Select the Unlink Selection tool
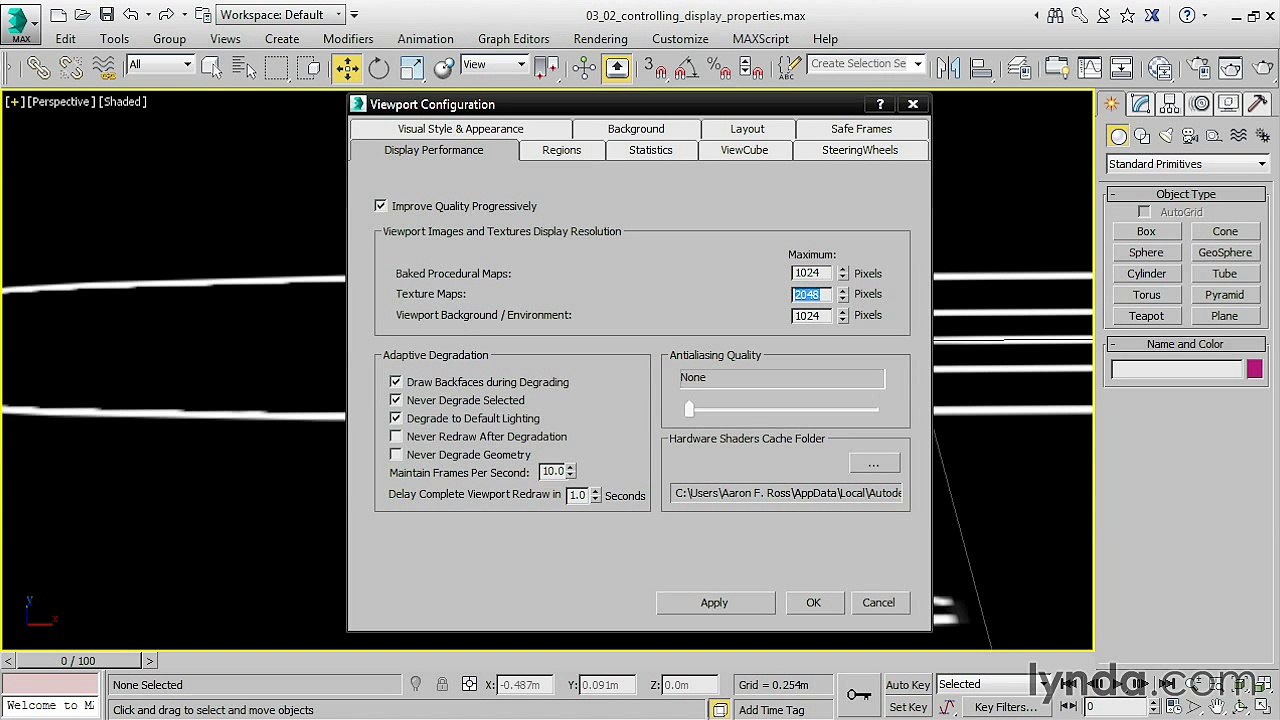The image size is (1280, 720). 71,67
